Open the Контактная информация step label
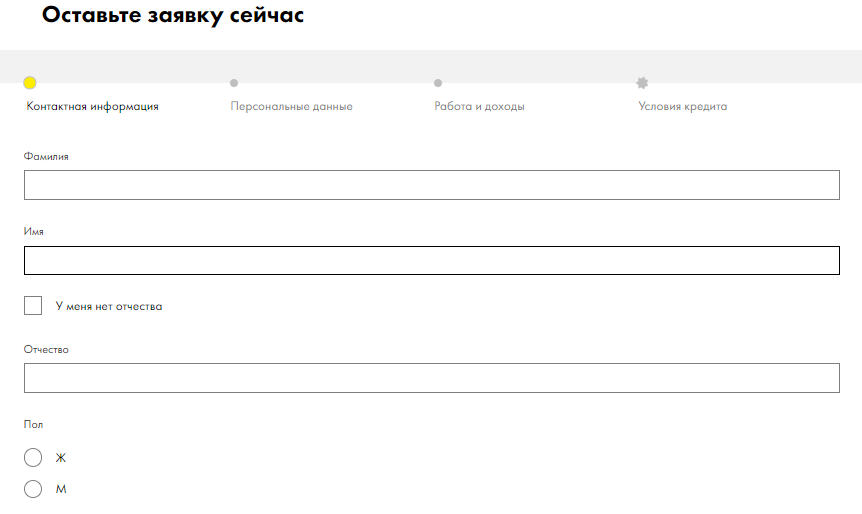 pyautogui.click(x=92, y=106)
